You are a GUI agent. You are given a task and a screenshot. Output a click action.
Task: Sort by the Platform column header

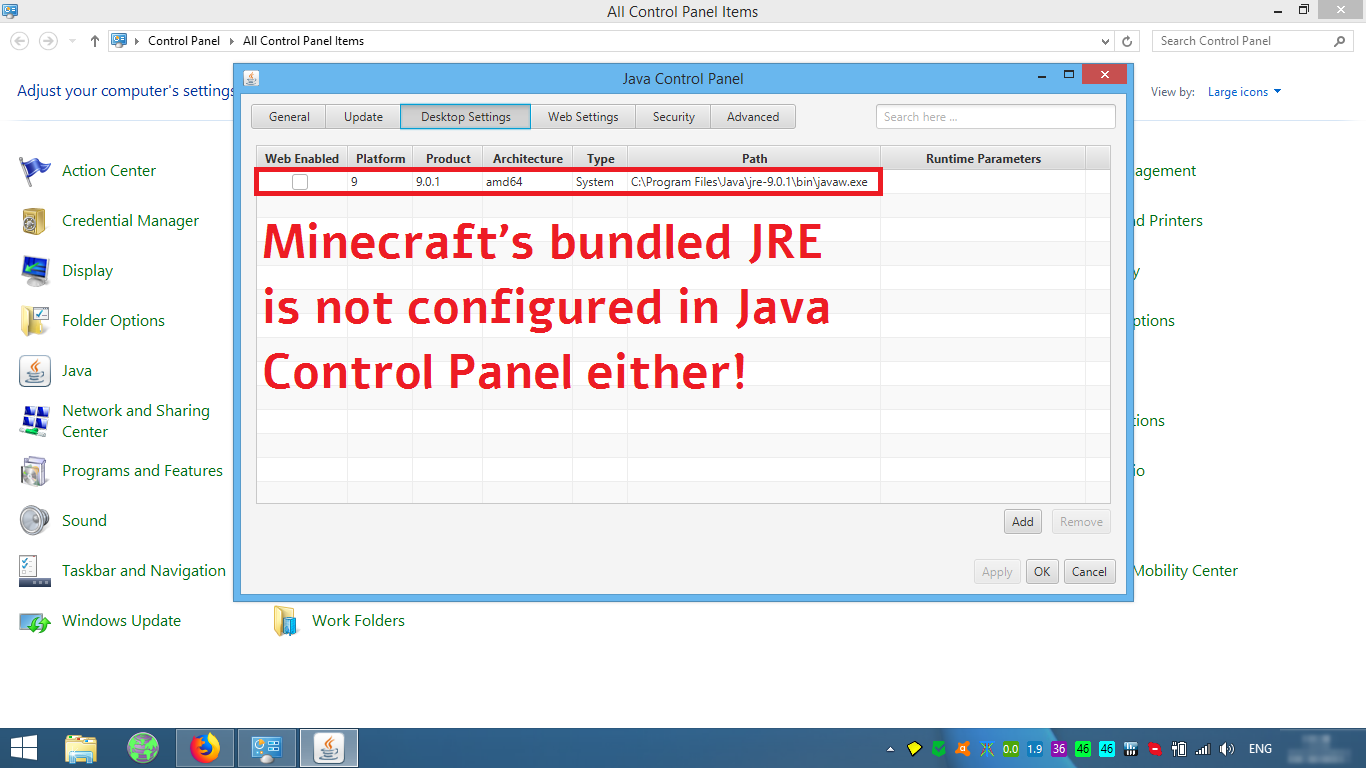point(380,158)
